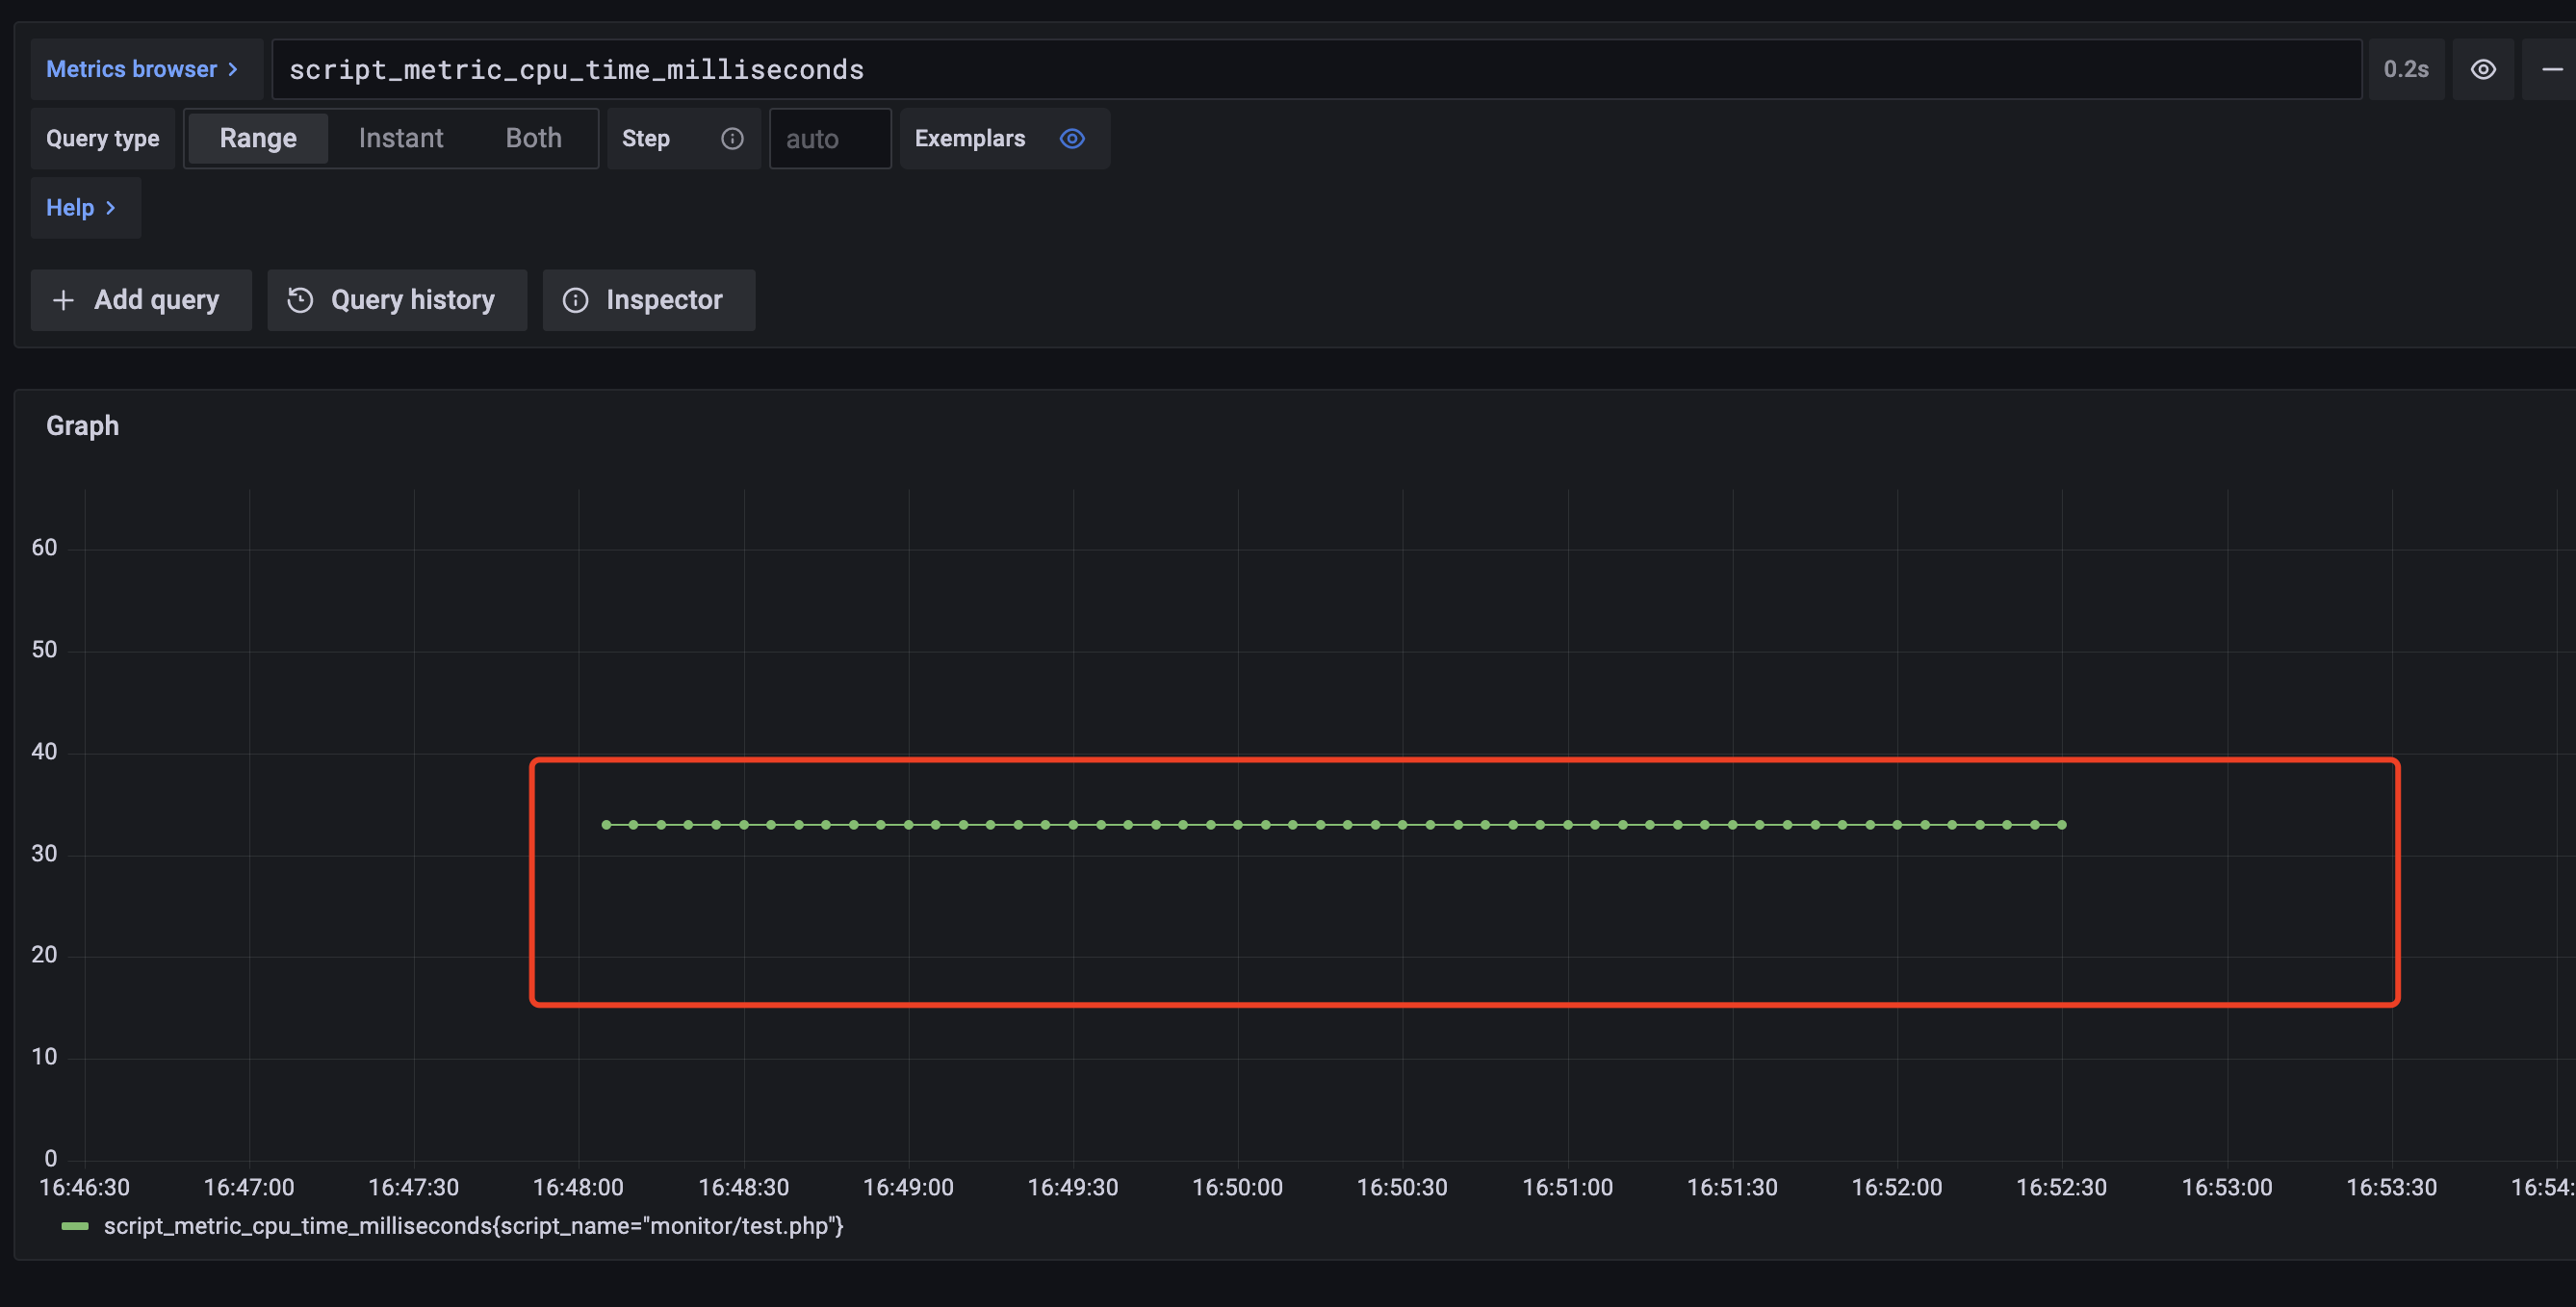Screen dimensions: 2576x1307
Task: Open the Inspector
Action: 649,300
